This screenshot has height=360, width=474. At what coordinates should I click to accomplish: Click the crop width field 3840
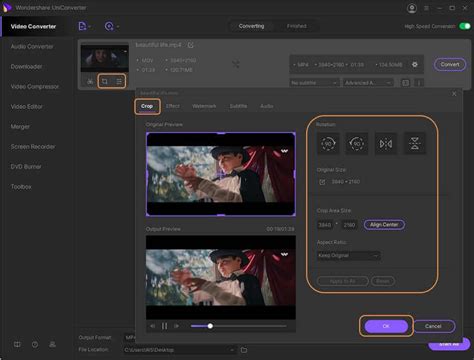325,225
